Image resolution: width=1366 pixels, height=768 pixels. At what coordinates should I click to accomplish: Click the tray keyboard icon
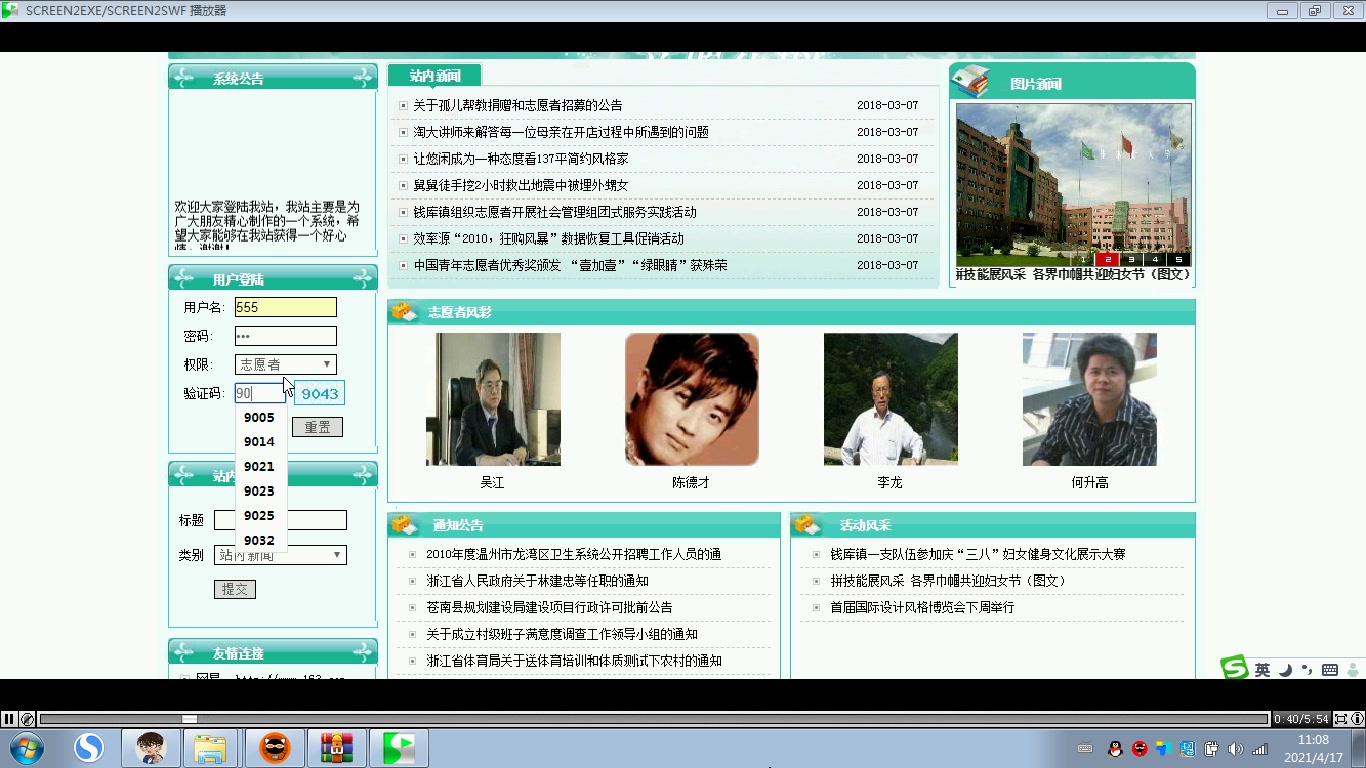1085,749
